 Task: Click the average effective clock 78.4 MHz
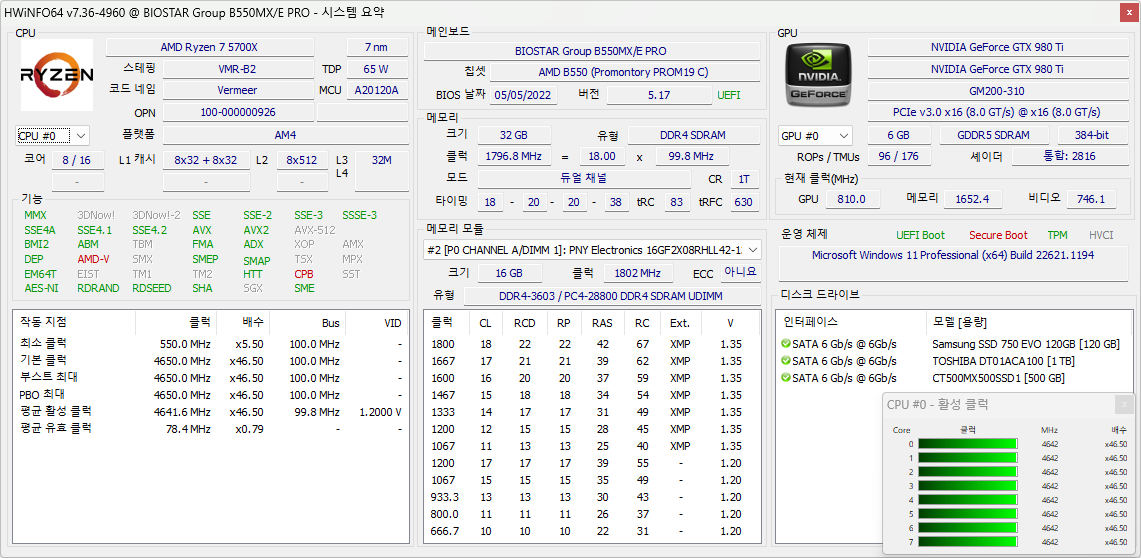(188, 429)
